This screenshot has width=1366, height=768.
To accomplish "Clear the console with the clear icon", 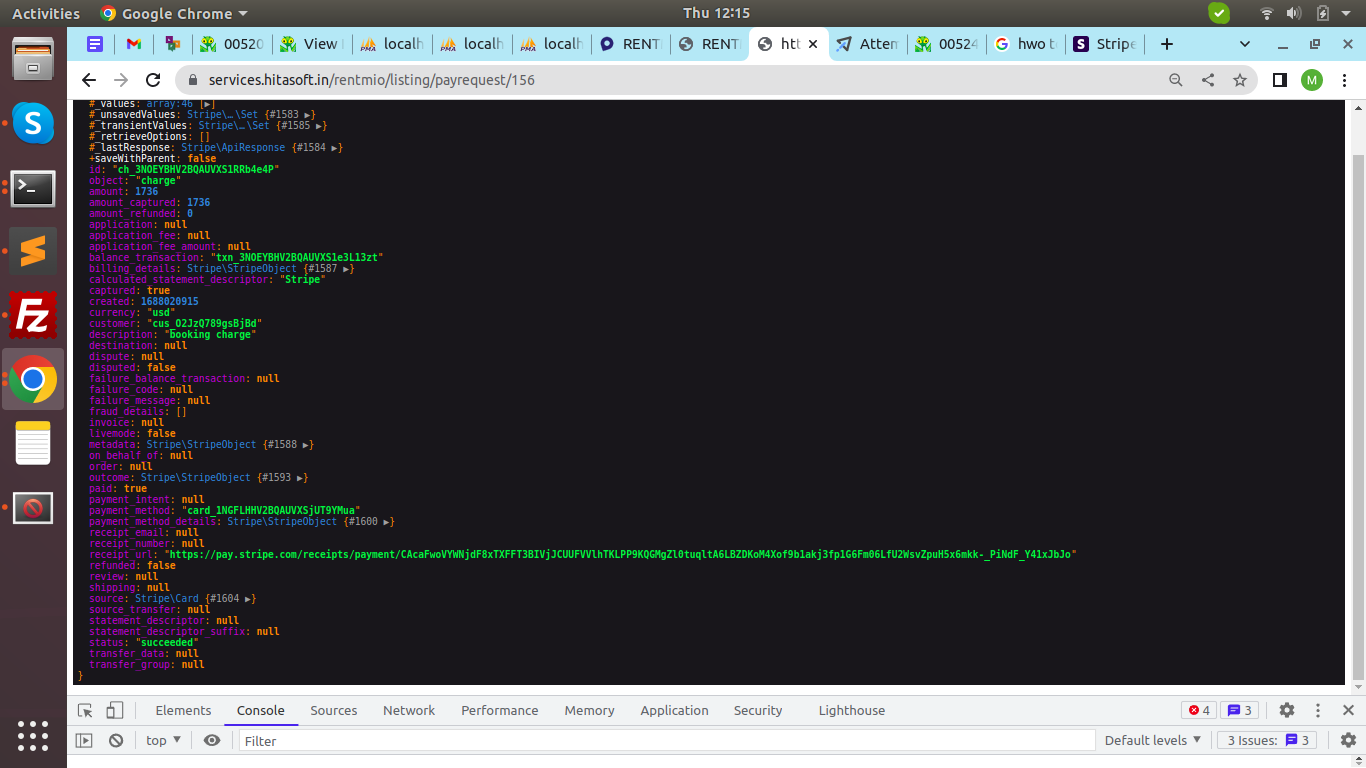I will click(116, 740).
